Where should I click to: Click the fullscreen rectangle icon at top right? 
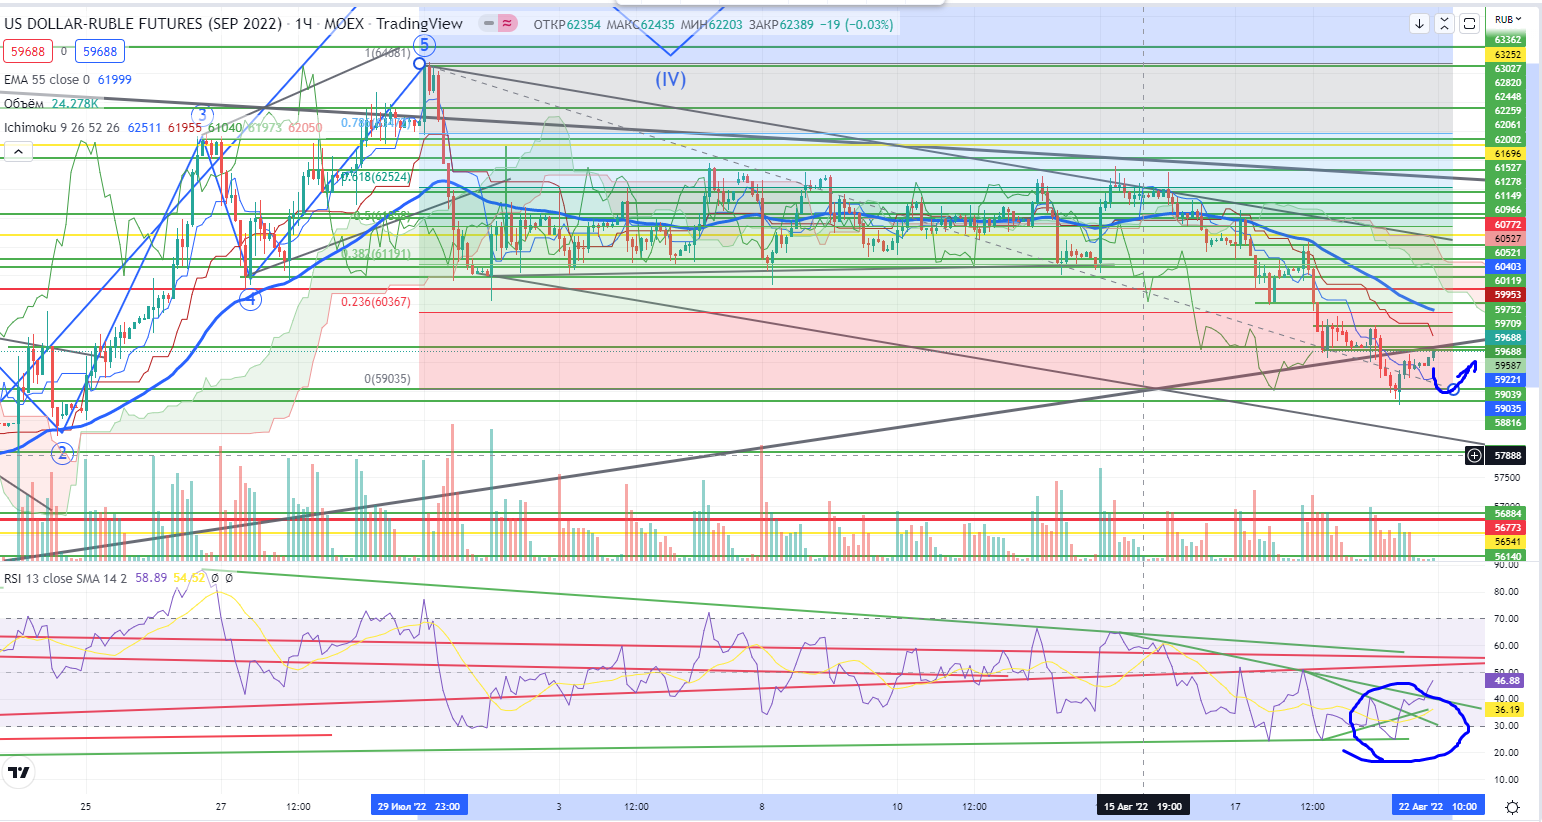[1469, 23]
